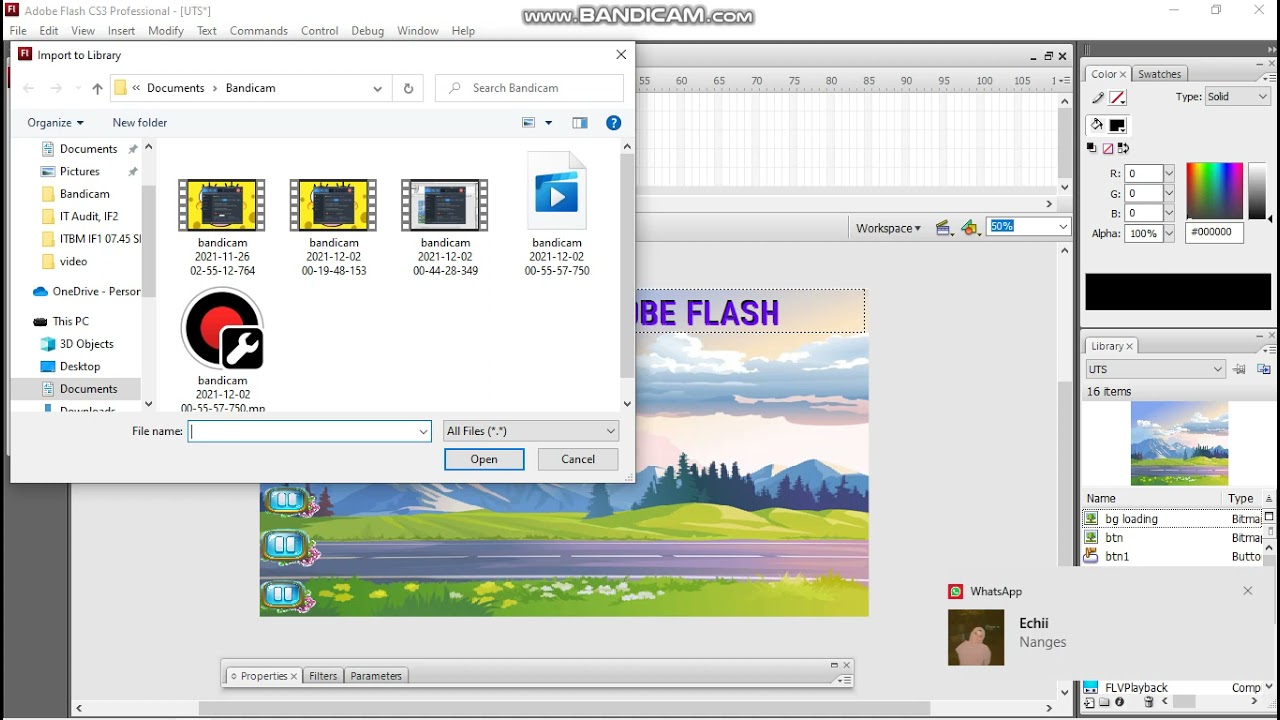
Task: Click the no color icon in Color panel
Action: click(x=1108, y=148)
